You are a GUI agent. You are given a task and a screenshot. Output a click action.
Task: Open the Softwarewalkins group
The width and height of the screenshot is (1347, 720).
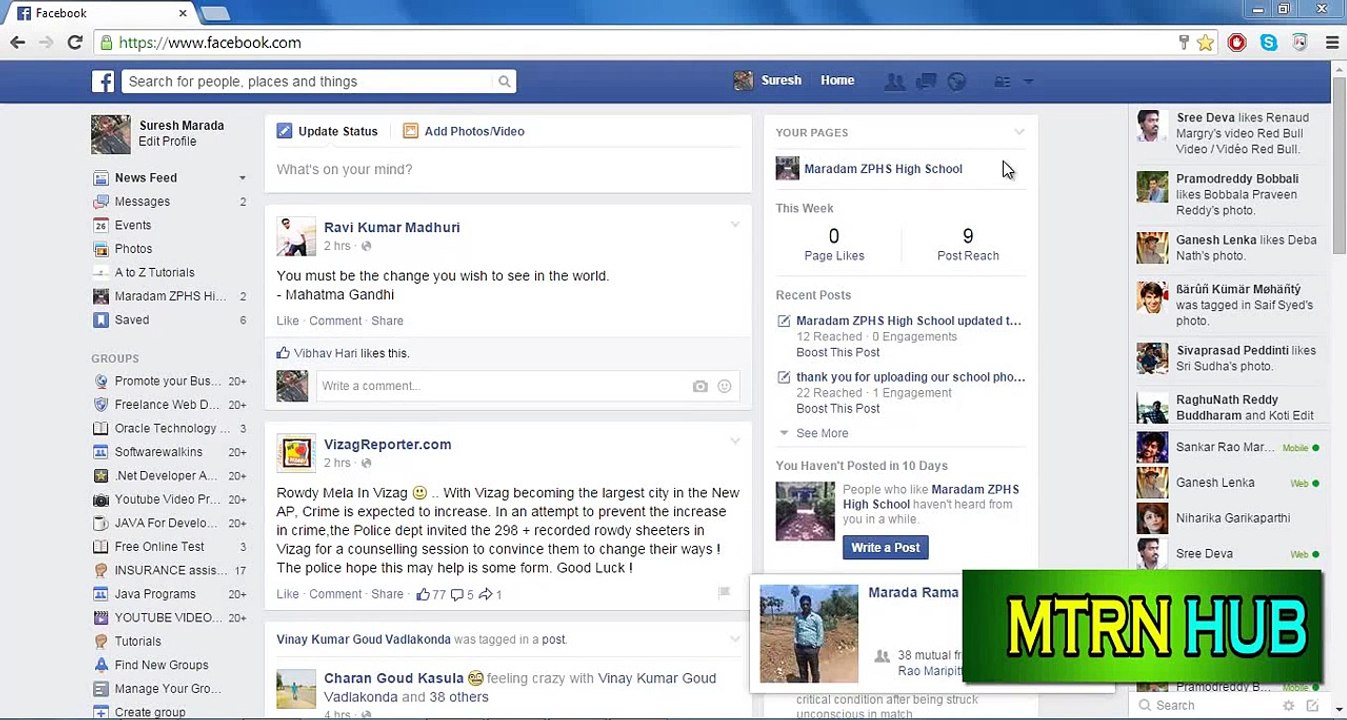pyautogui.click(x=158, y=452)
